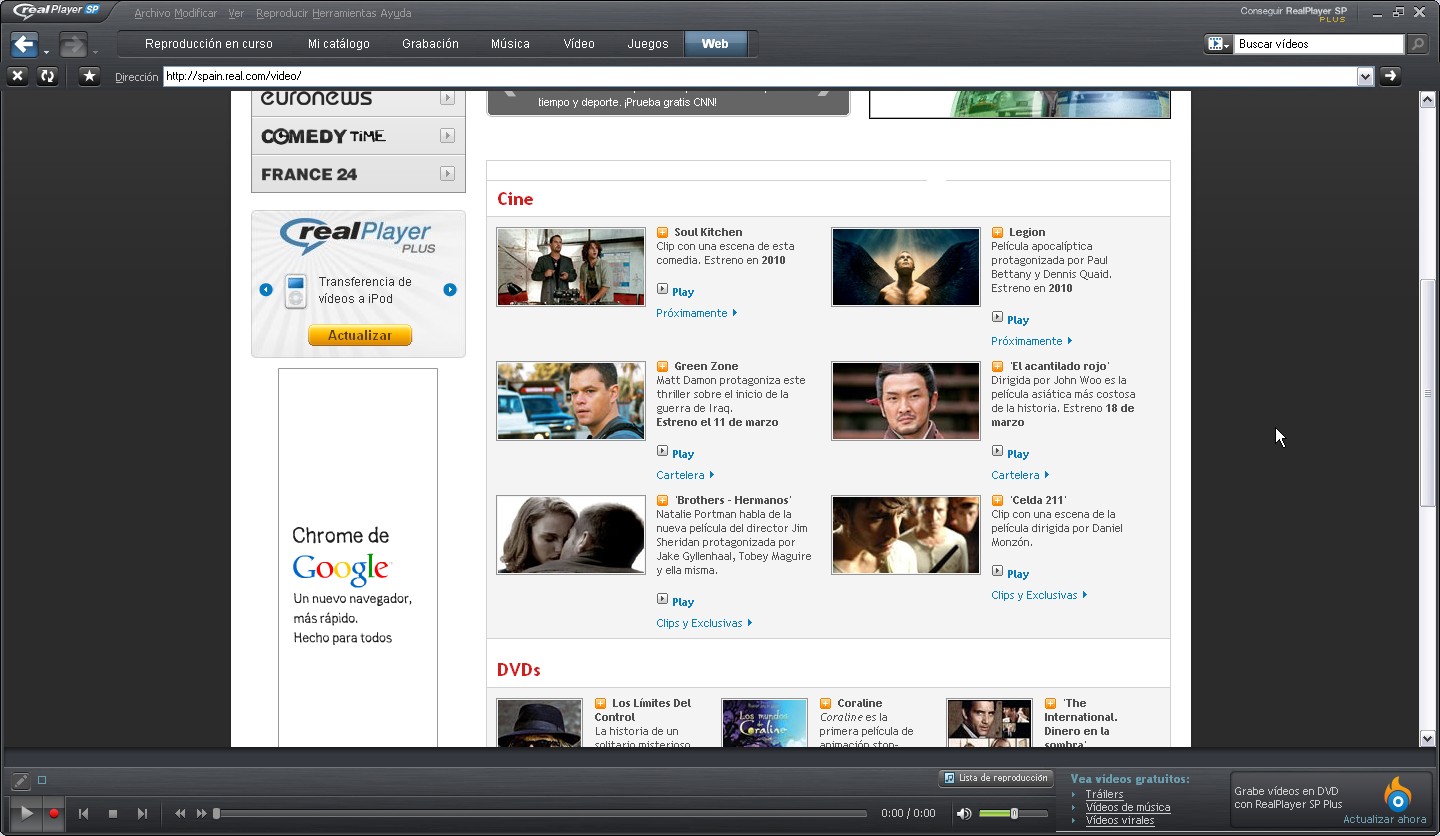Click the fast forward button
1440x836 pixels.
coord(202,814)
